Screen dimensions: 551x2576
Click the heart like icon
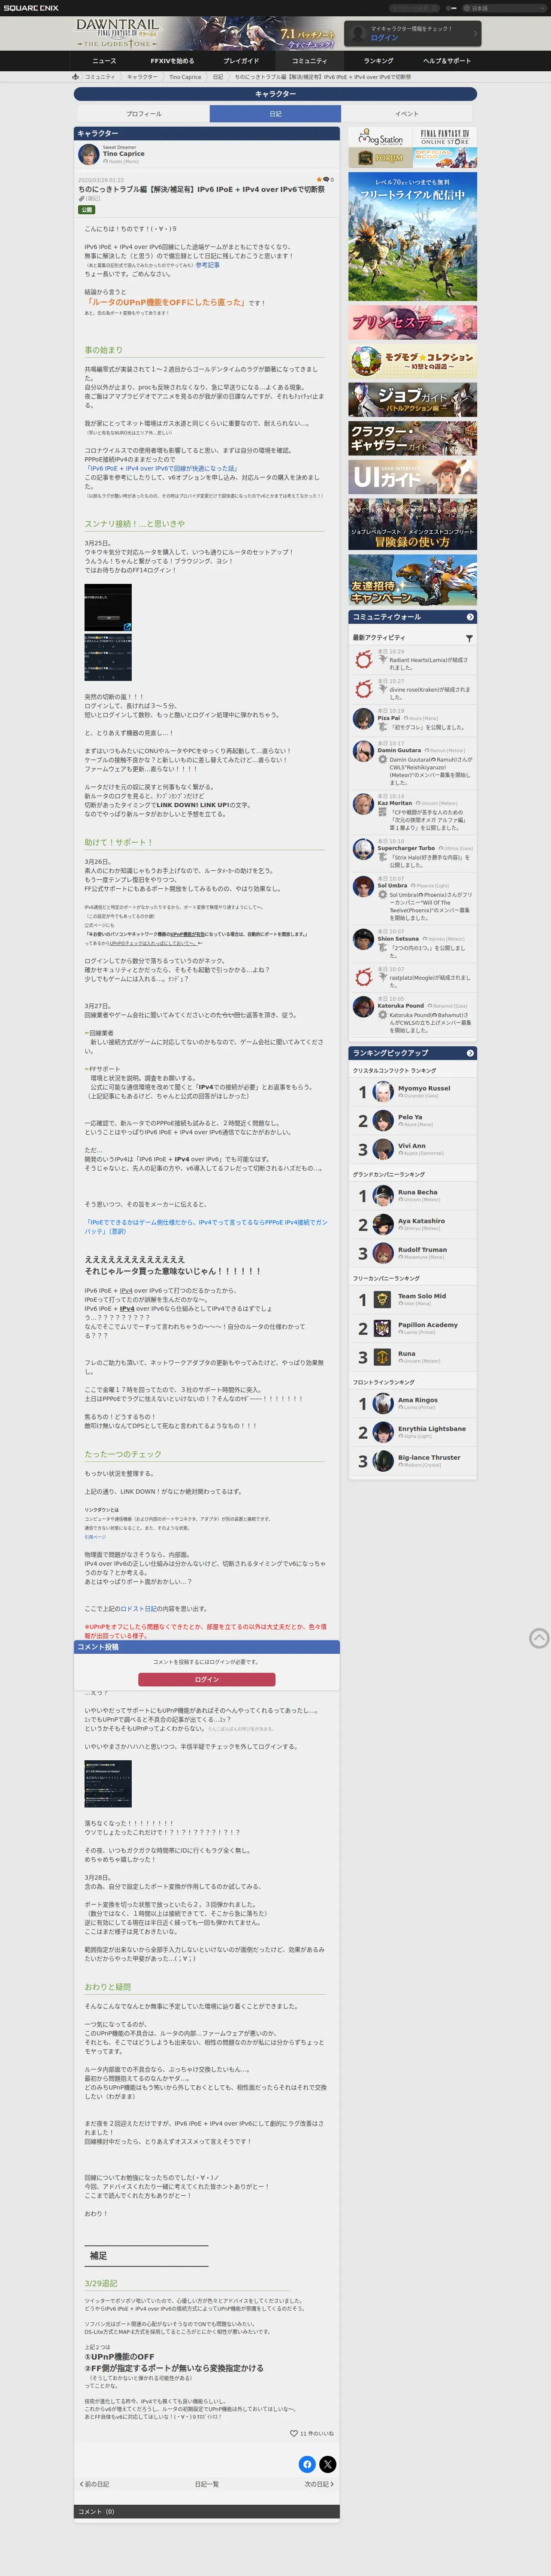(x=293, y=2434)
